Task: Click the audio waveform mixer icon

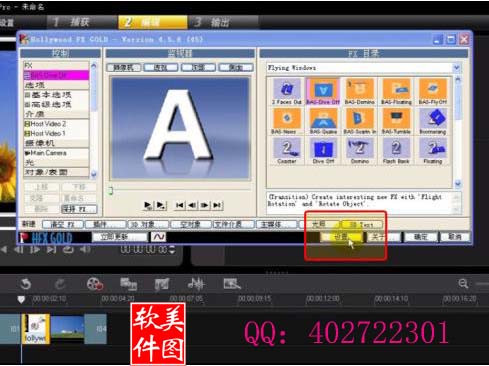Action: point(196,284)
